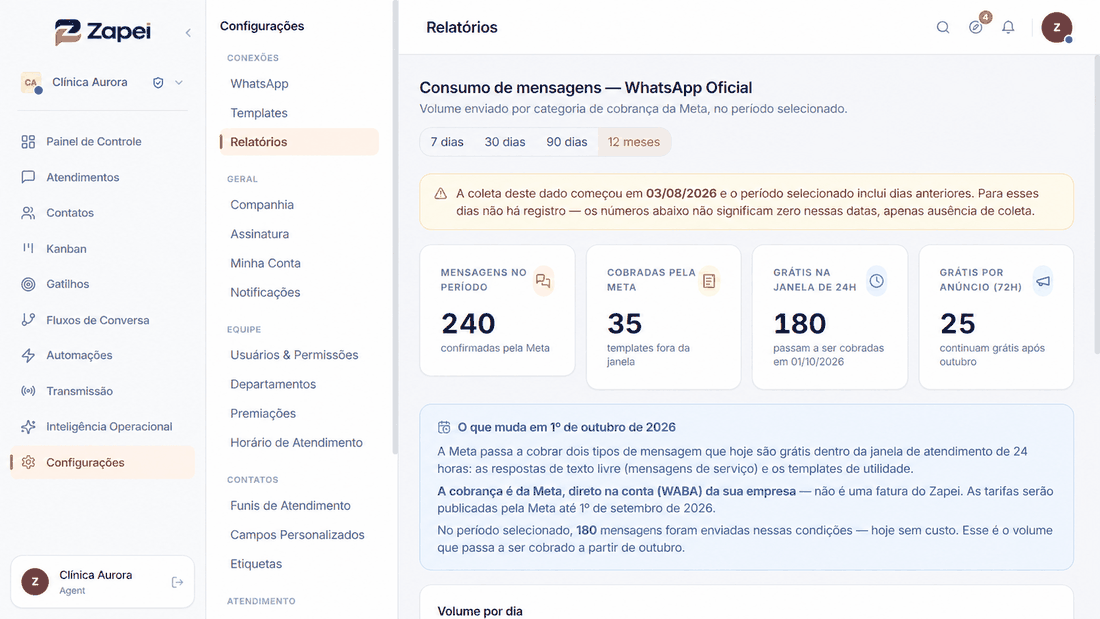1100x619 pixels.
Task: Open Campos Personalizados
Action: 297,535
